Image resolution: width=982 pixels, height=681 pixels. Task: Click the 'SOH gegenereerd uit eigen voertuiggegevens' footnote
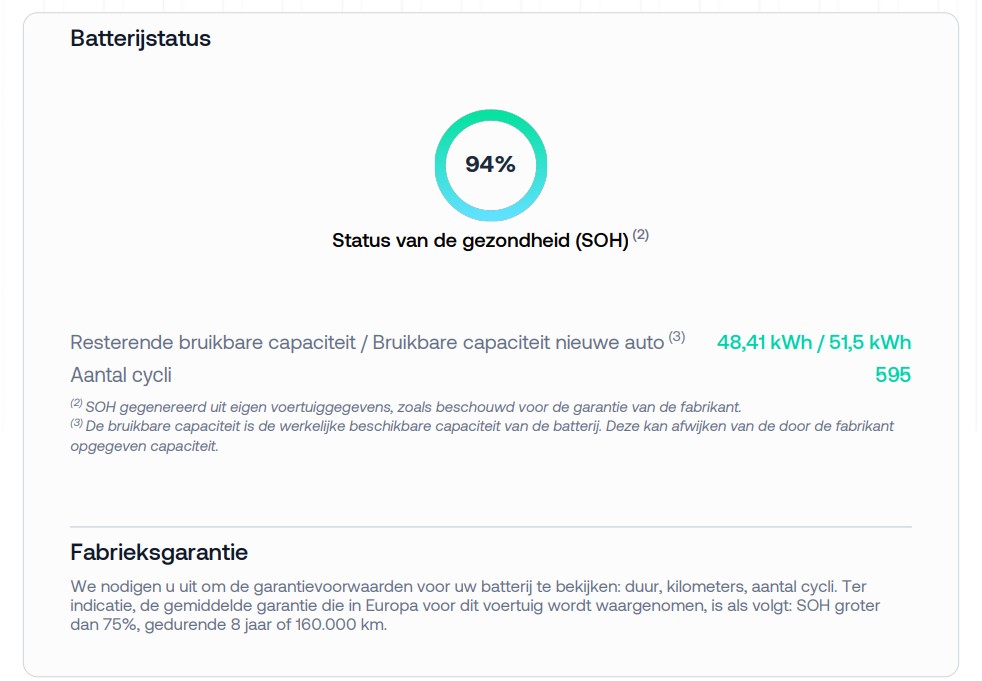point(412,407)
